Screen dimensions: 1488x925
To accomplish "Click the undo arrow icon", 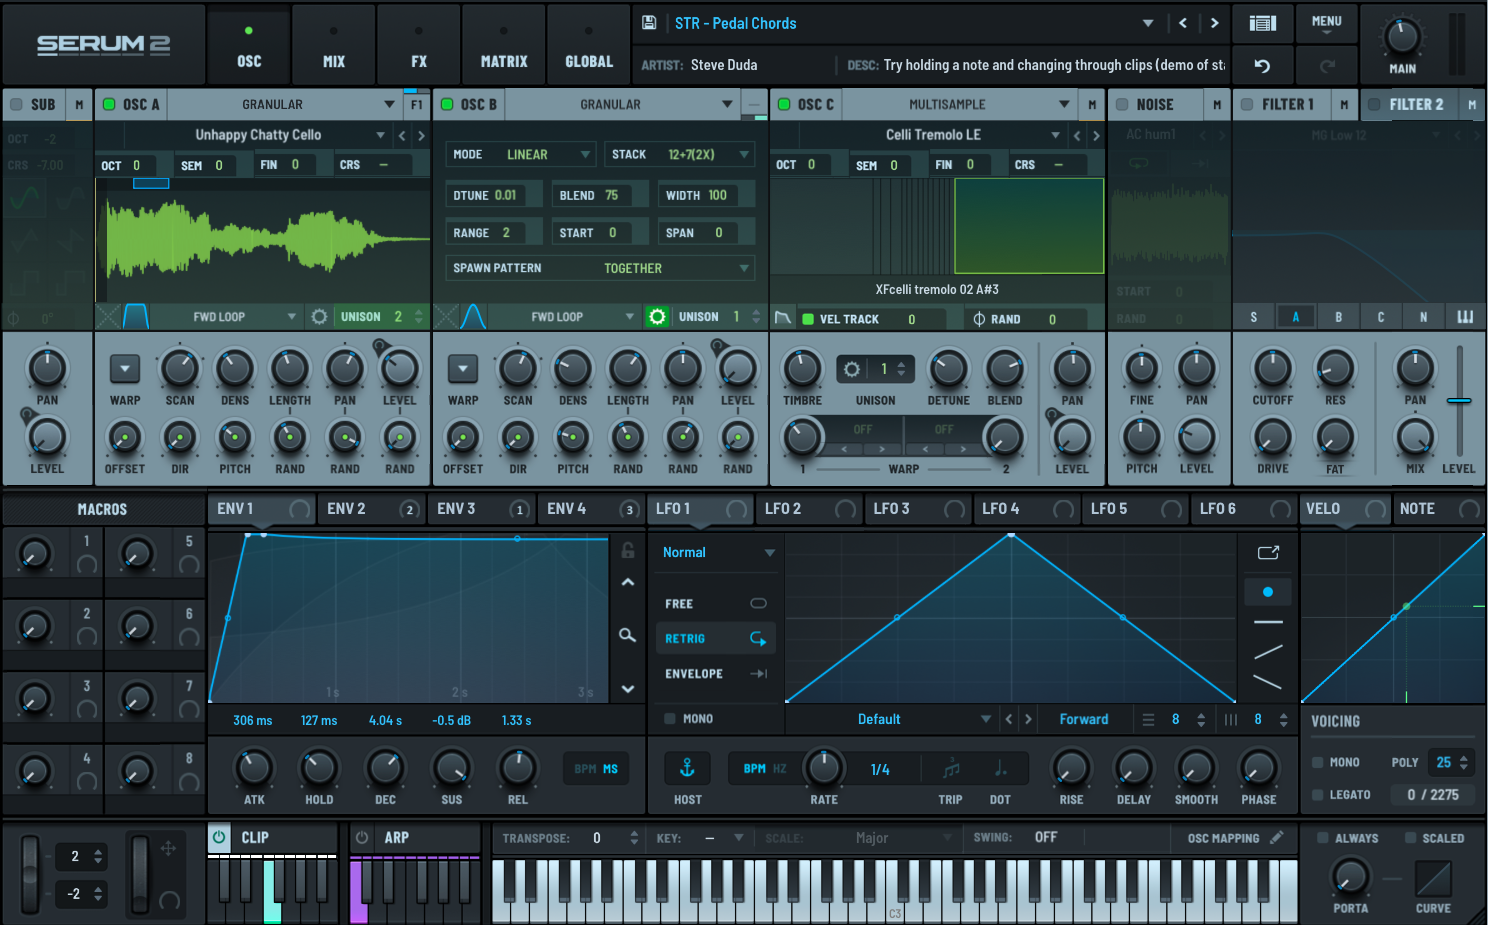I will click(x=1262, y=66).
